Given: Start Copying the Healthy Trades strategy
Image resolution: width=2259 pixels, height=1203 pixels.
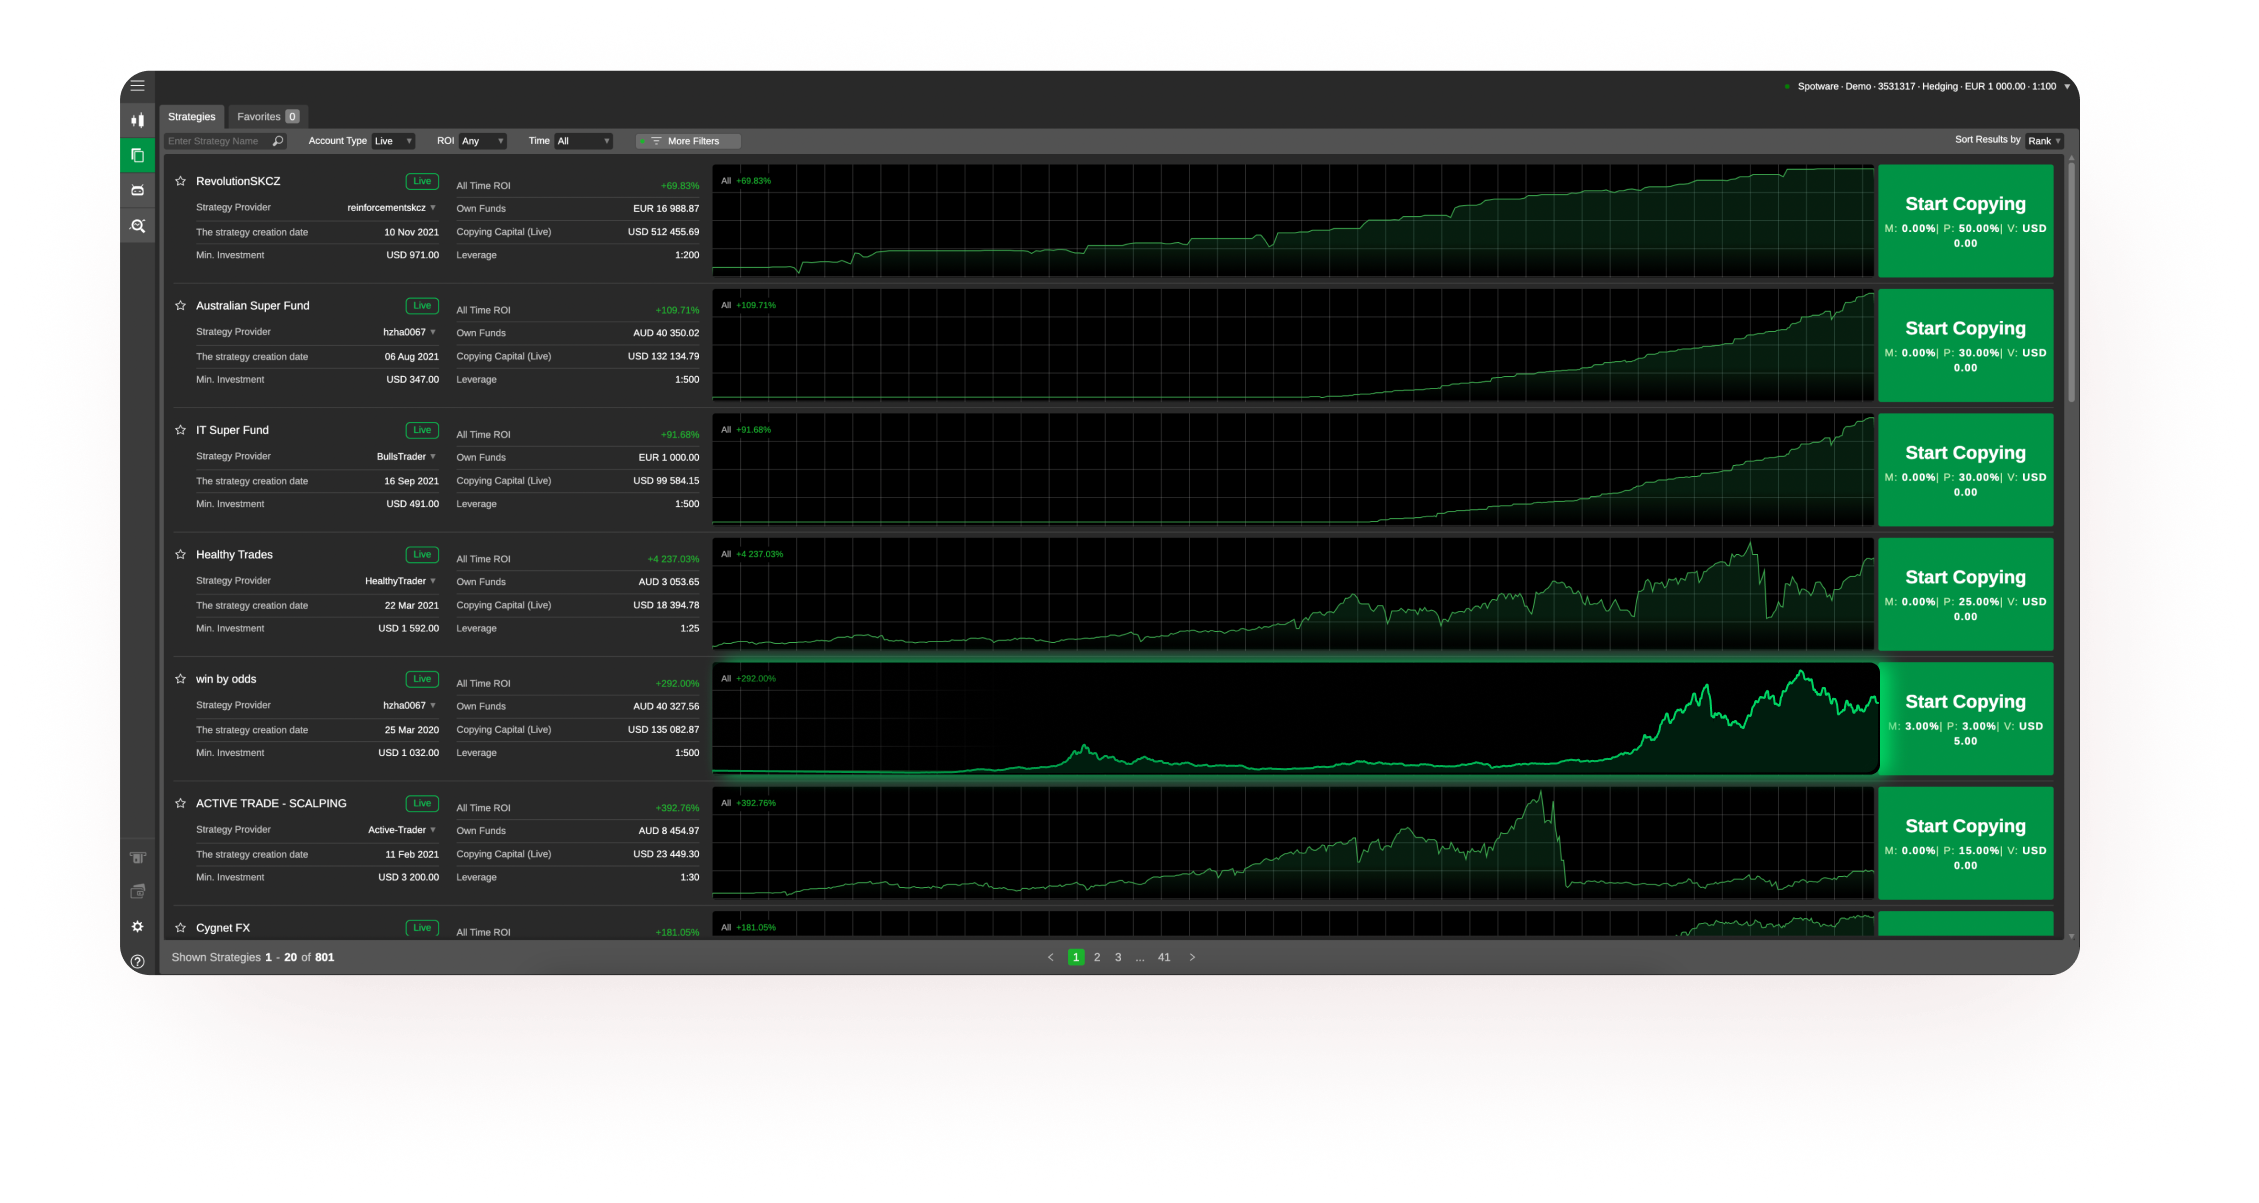Looking at the screenshot, I should coord(1965,595).
